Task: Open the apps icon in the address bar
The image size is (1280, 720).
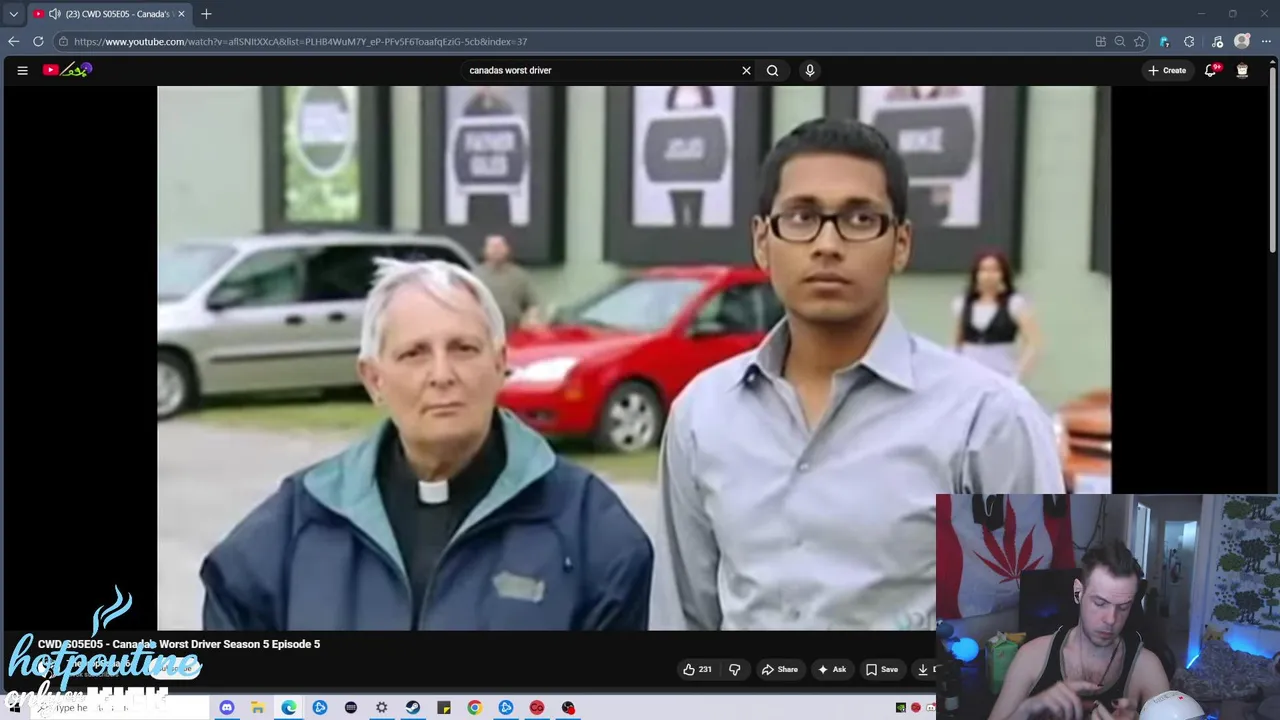Action: (1101, 41)
